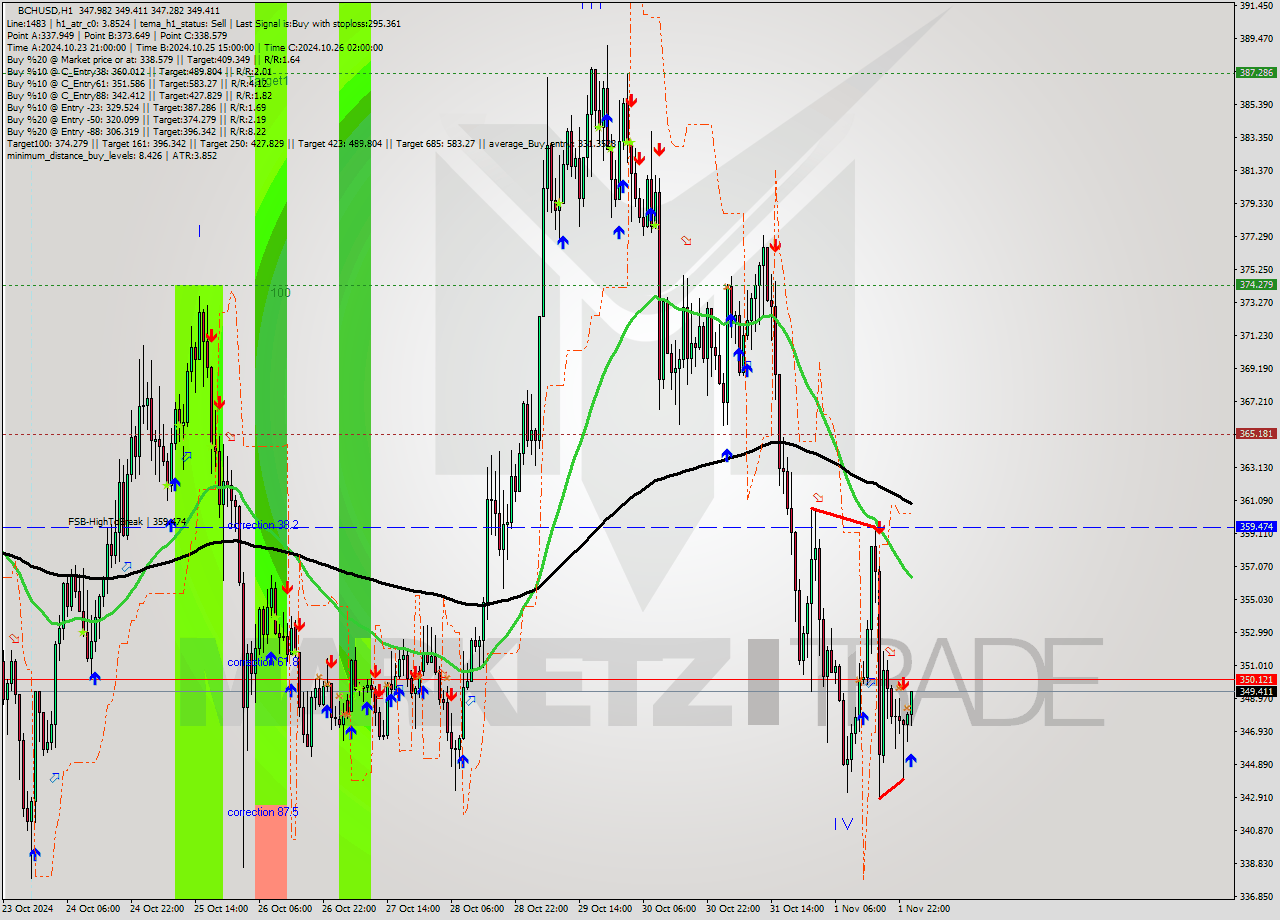Click the 'correction 38.2' label
Viewport: 1280px width, 920px height.
click(x=262, y=525)
